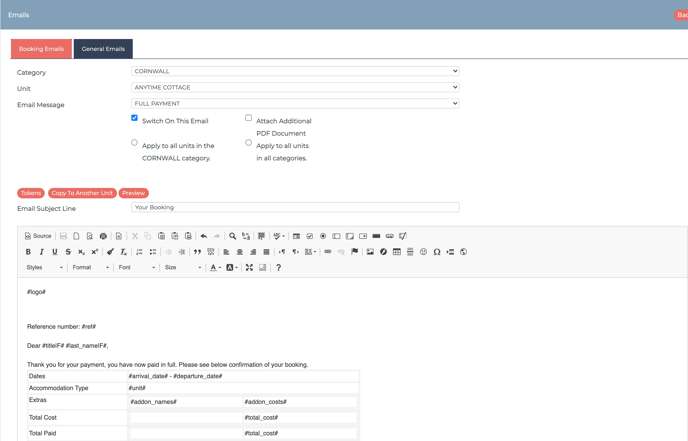Click the Insert Link icon
This screenshot has width=688, height=441.
point(328,252)
